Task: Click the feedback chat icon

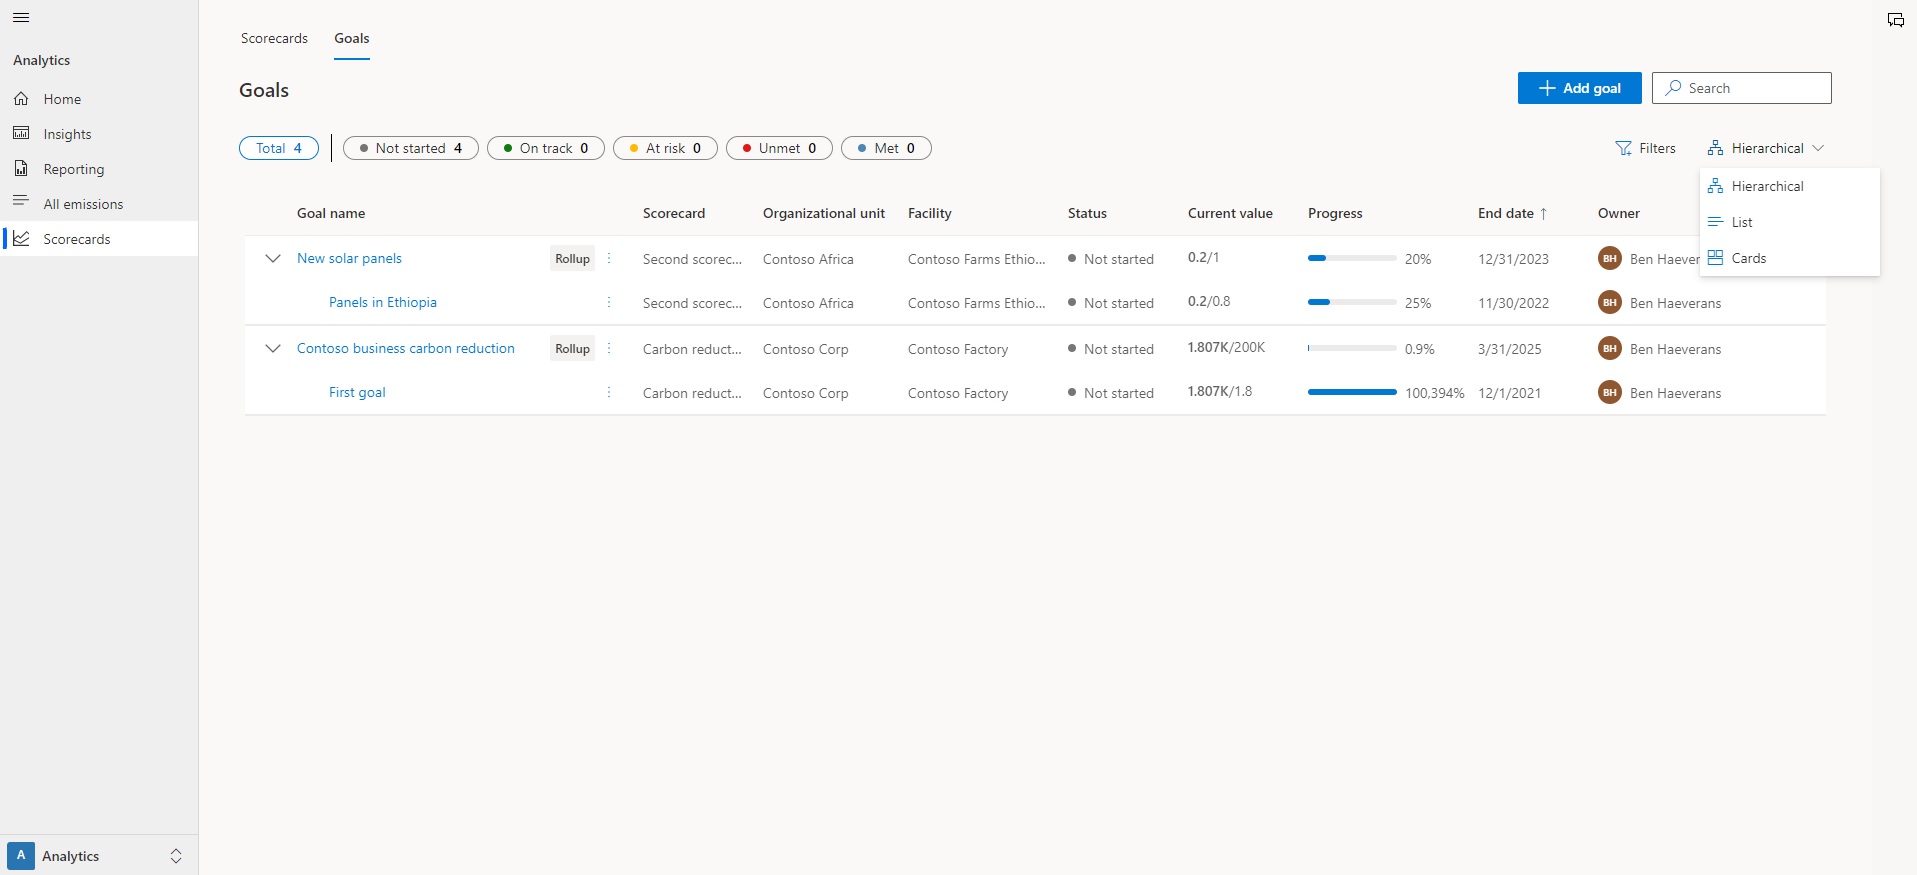Action: [x=1895, y=20]
